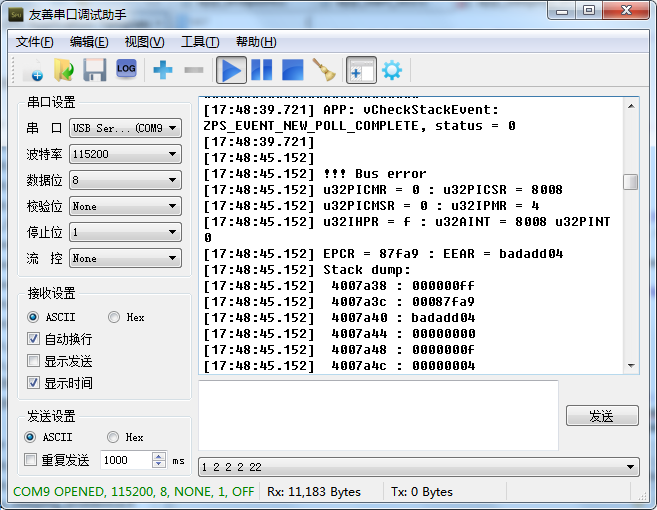
Task: Click inside the send text input area
Action: click(x=378, y=415)
